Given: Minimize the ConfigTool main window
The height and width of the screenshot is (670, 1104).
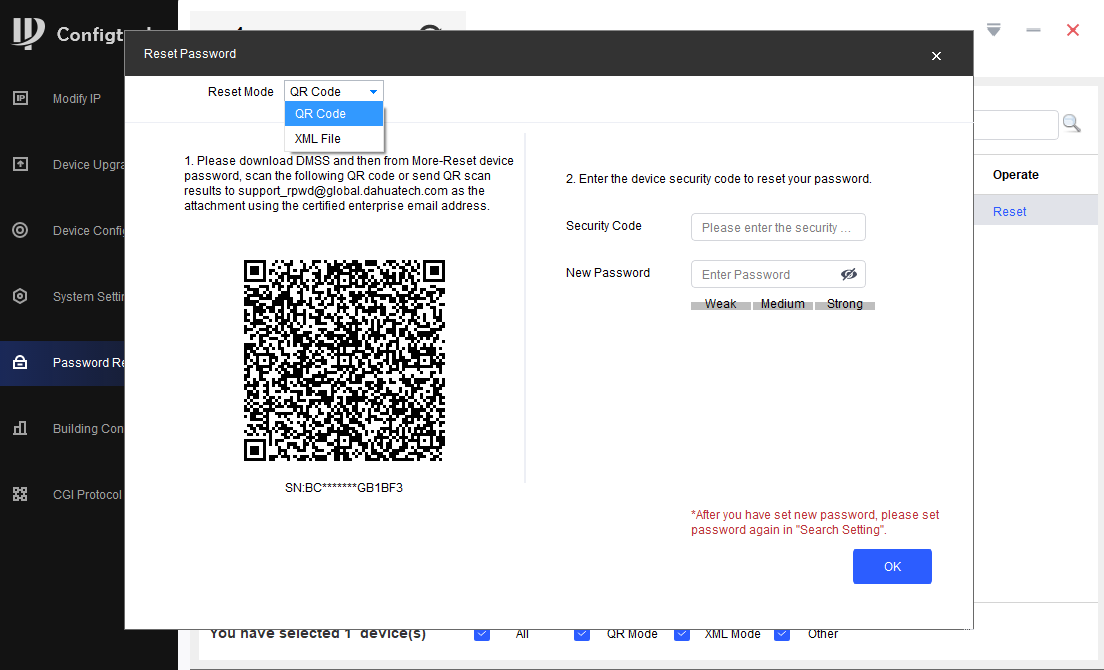Looking at the screenshot, I should (1033, 30).
